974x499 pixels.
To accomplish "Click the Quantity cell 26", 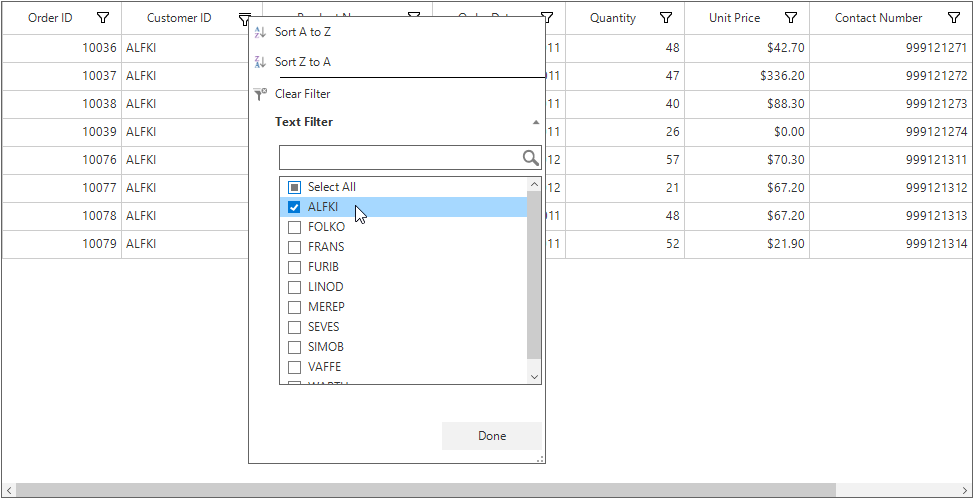I will [625, 132].
